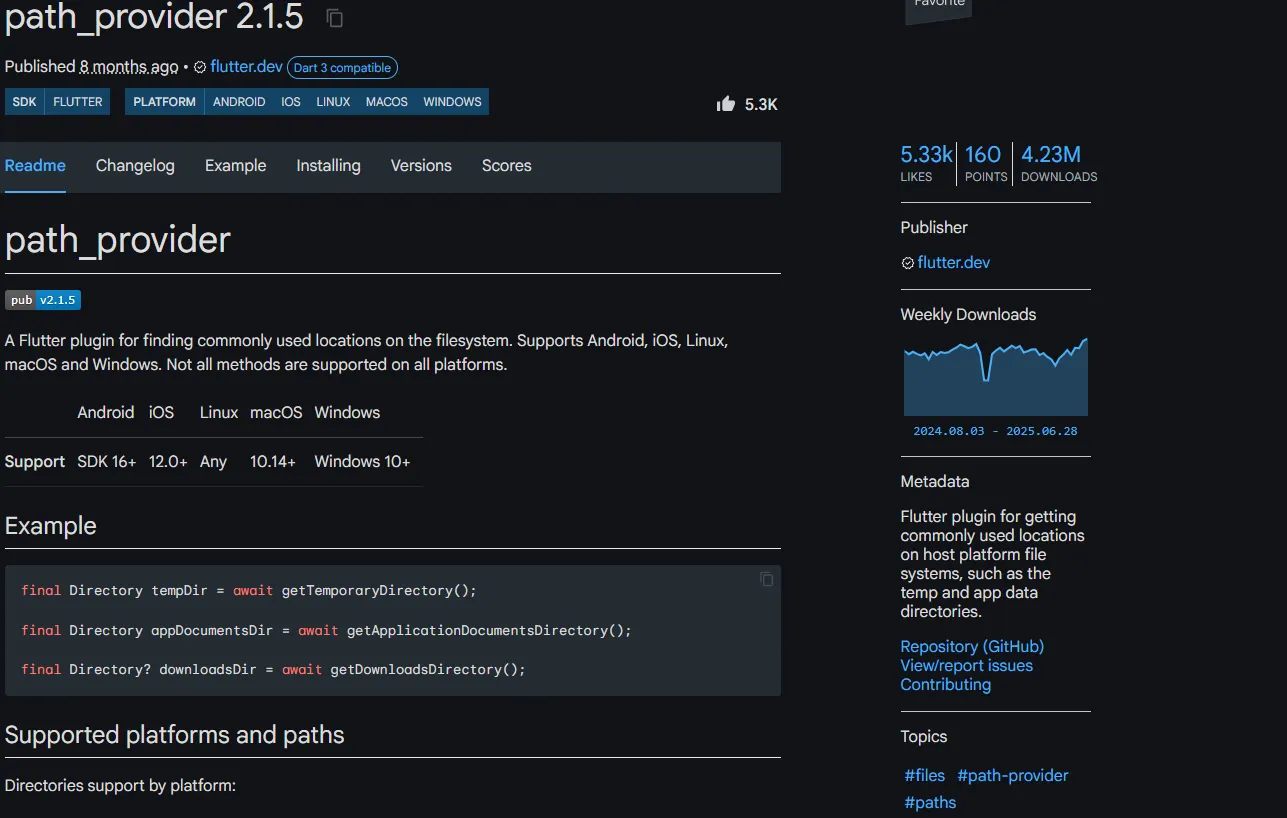Select the IOS platform tag

(x=291, y=102)
